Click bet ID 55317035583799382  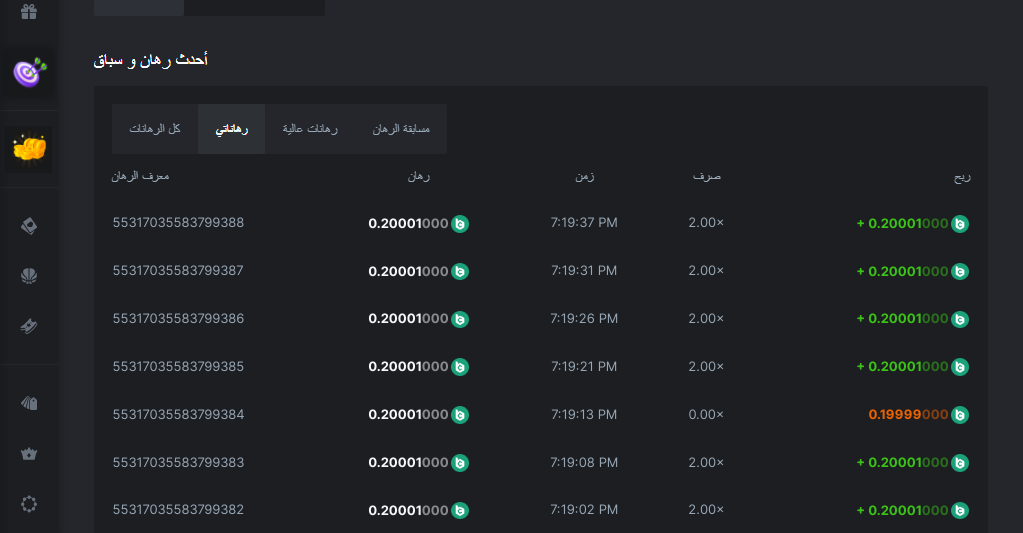pos(178,510)
